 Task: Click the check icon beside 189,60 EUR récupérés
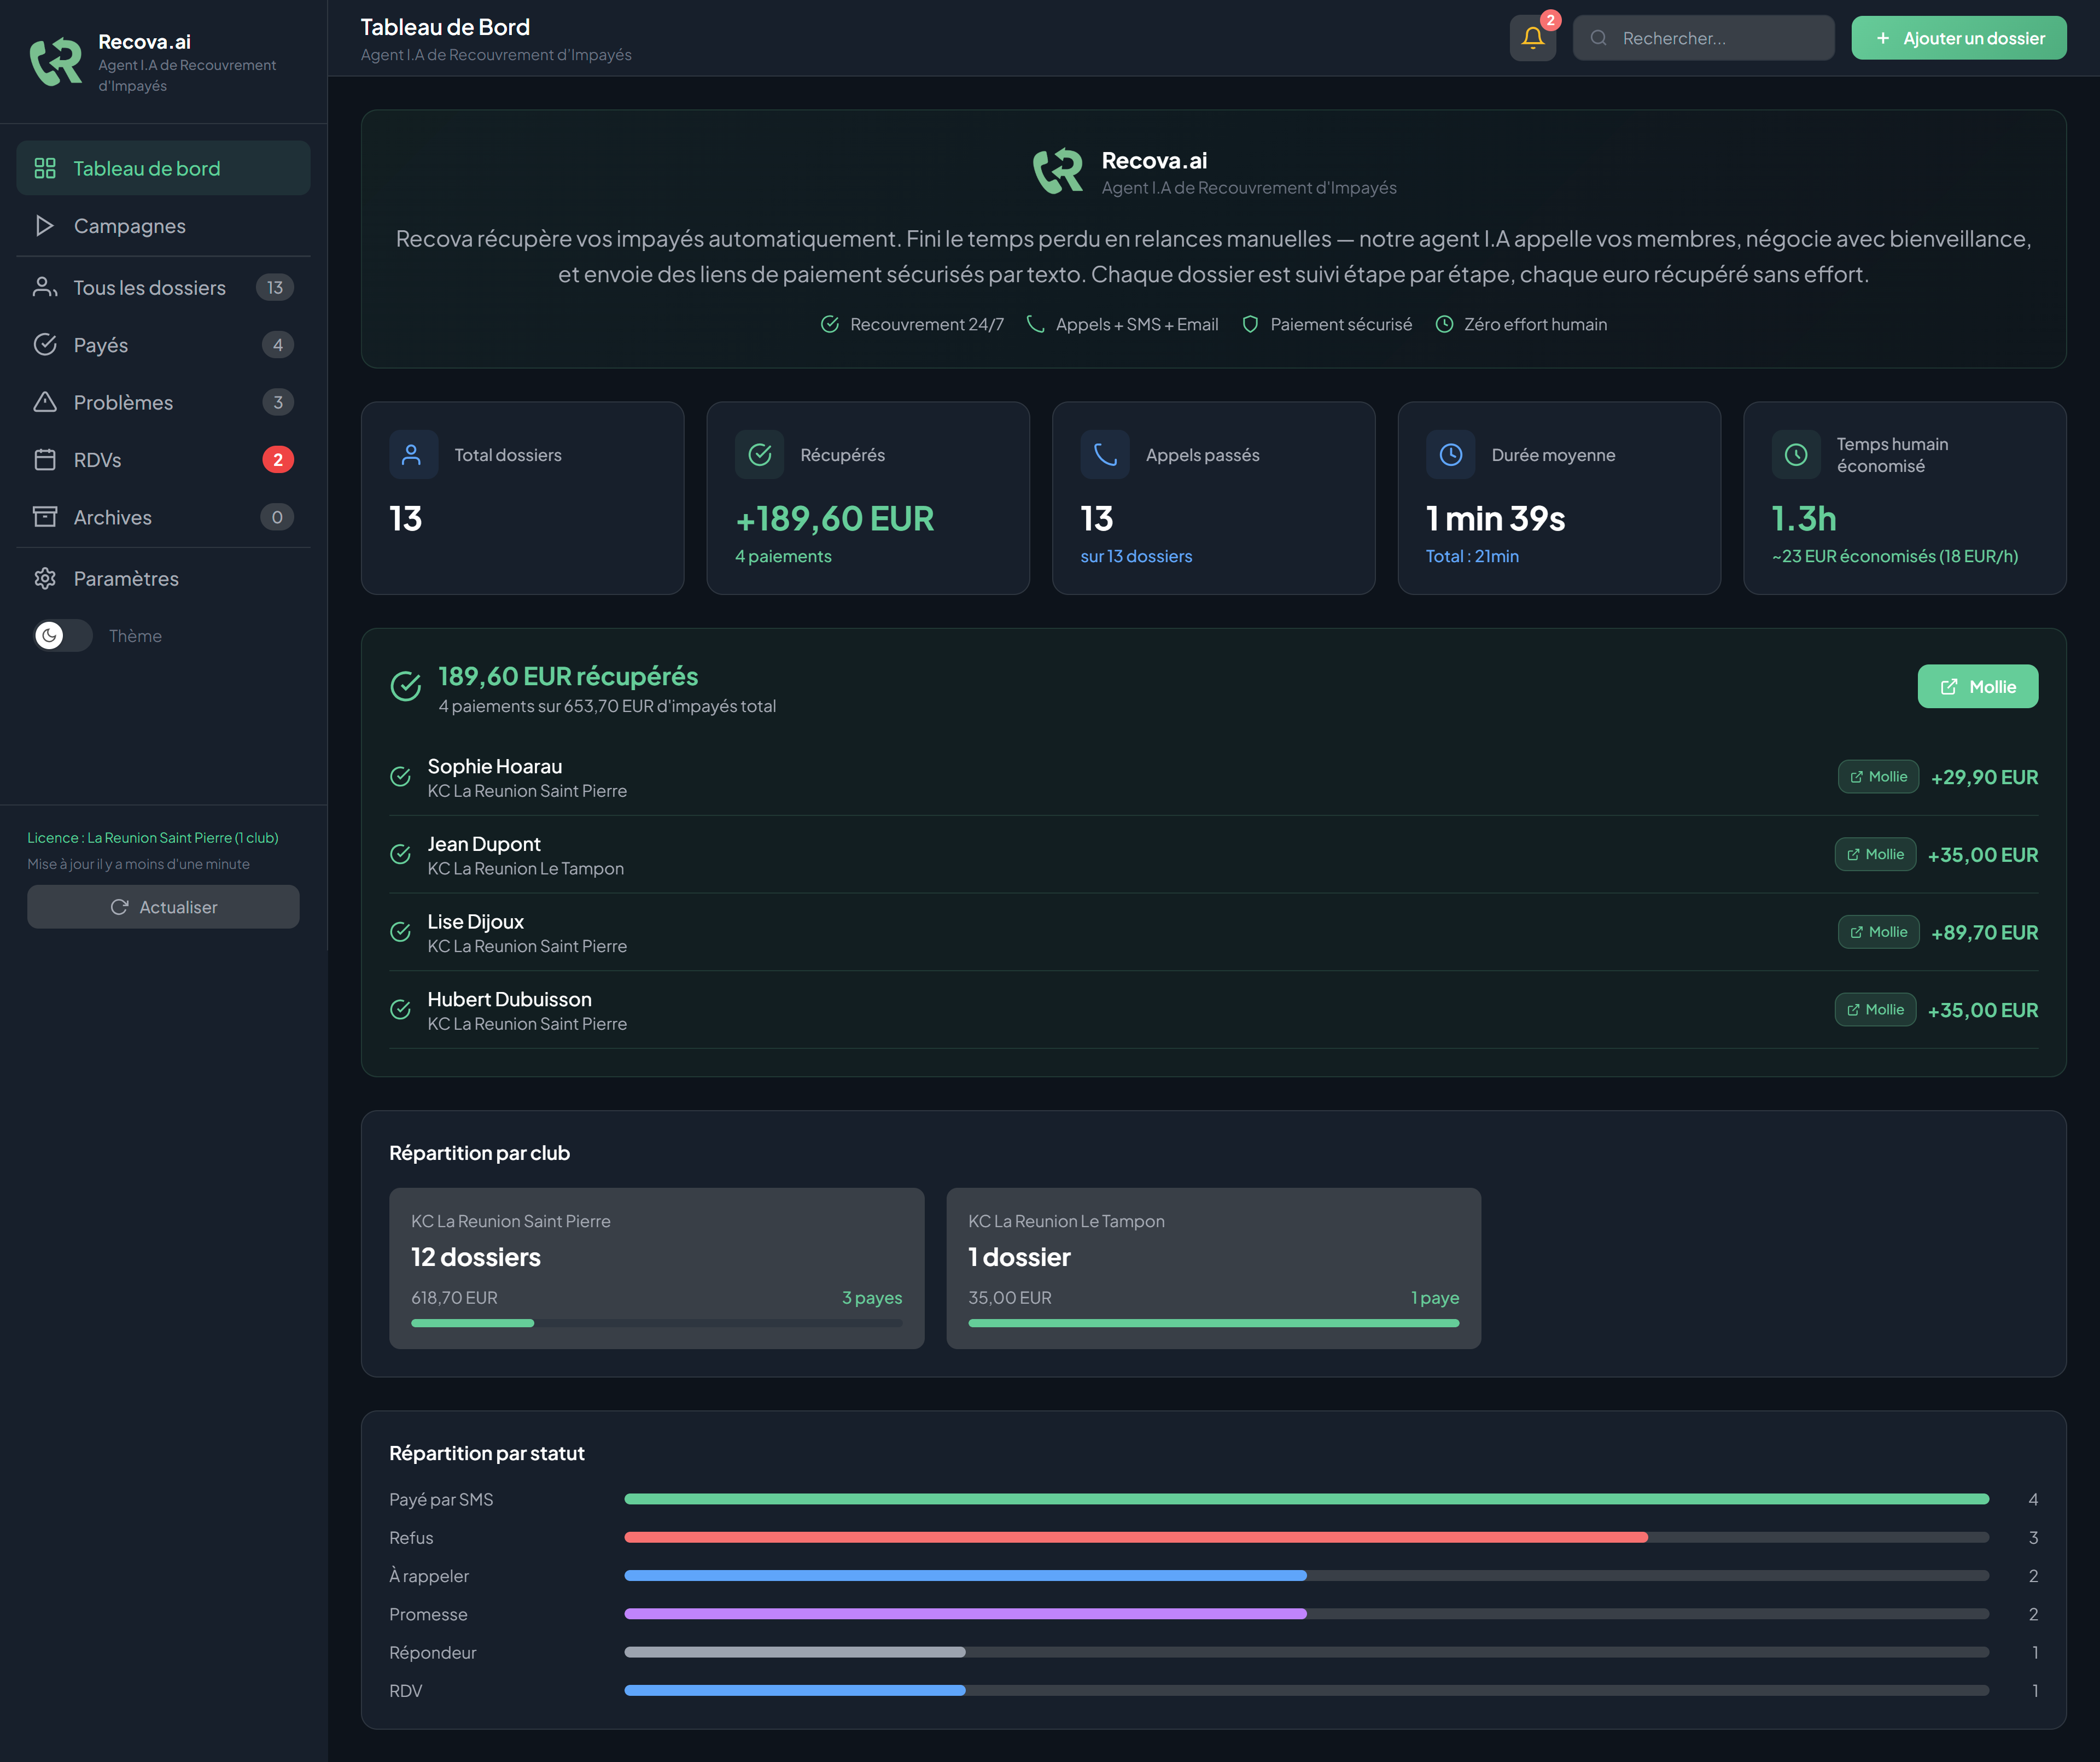pos(406,687)
